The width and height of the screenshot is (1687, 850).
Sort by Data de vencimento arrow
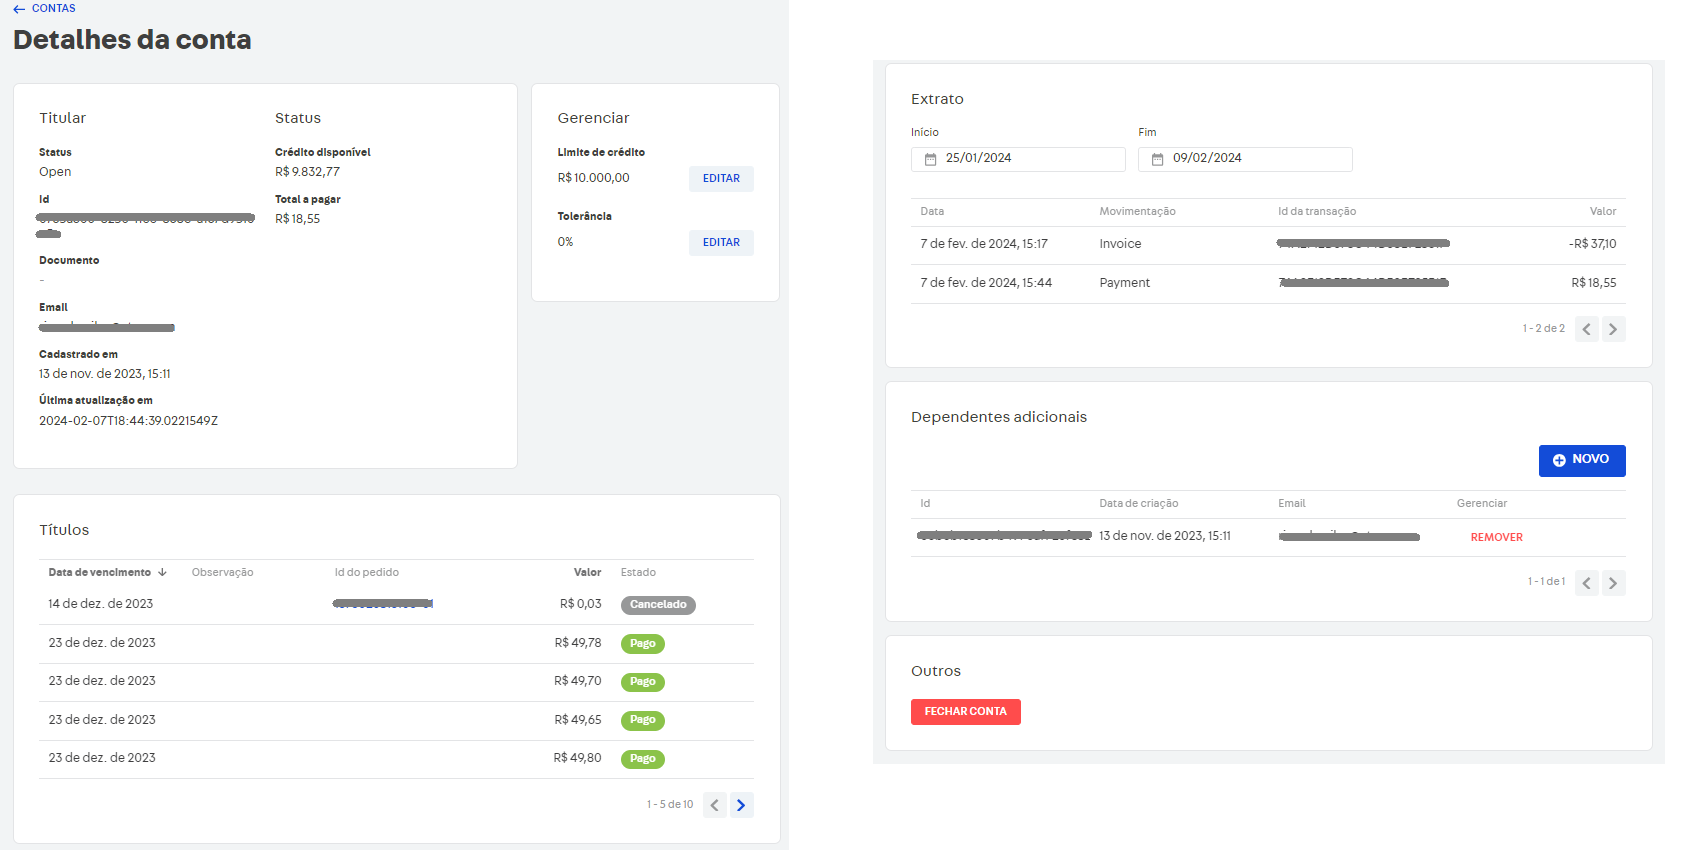[162, 573]
